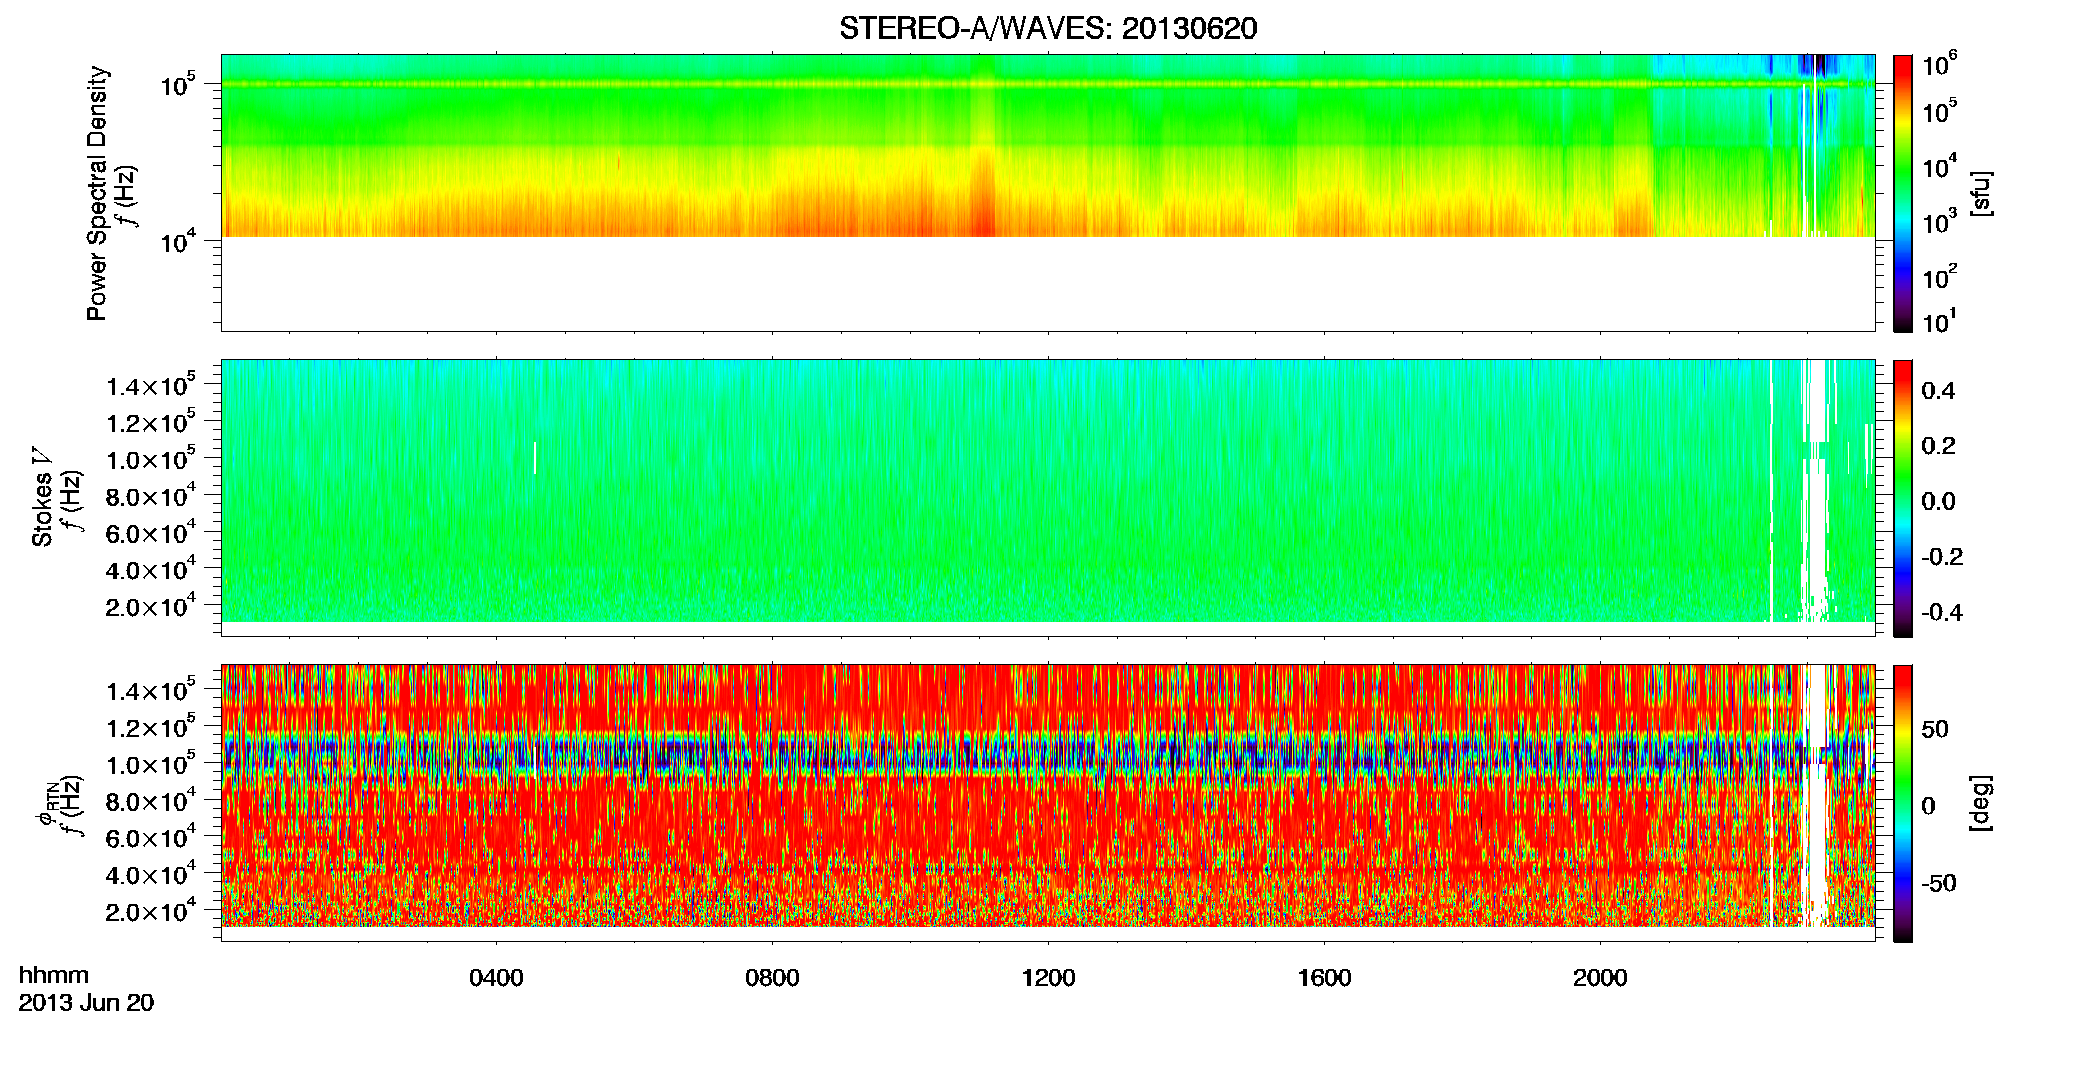Click the Power Spectral Density axis label

click(97, 193)
